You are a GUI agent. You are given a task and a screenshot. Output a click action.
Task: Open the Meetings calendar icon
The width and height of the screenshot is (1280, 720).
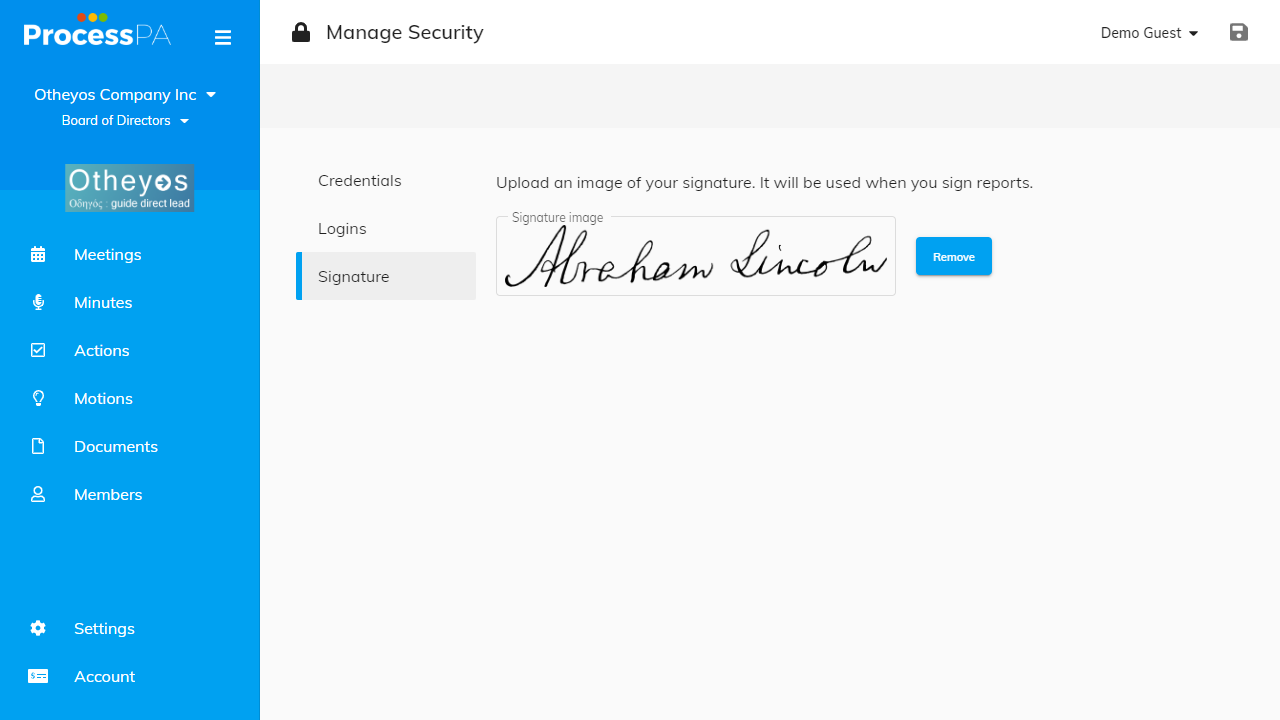[x=38, y=254]
